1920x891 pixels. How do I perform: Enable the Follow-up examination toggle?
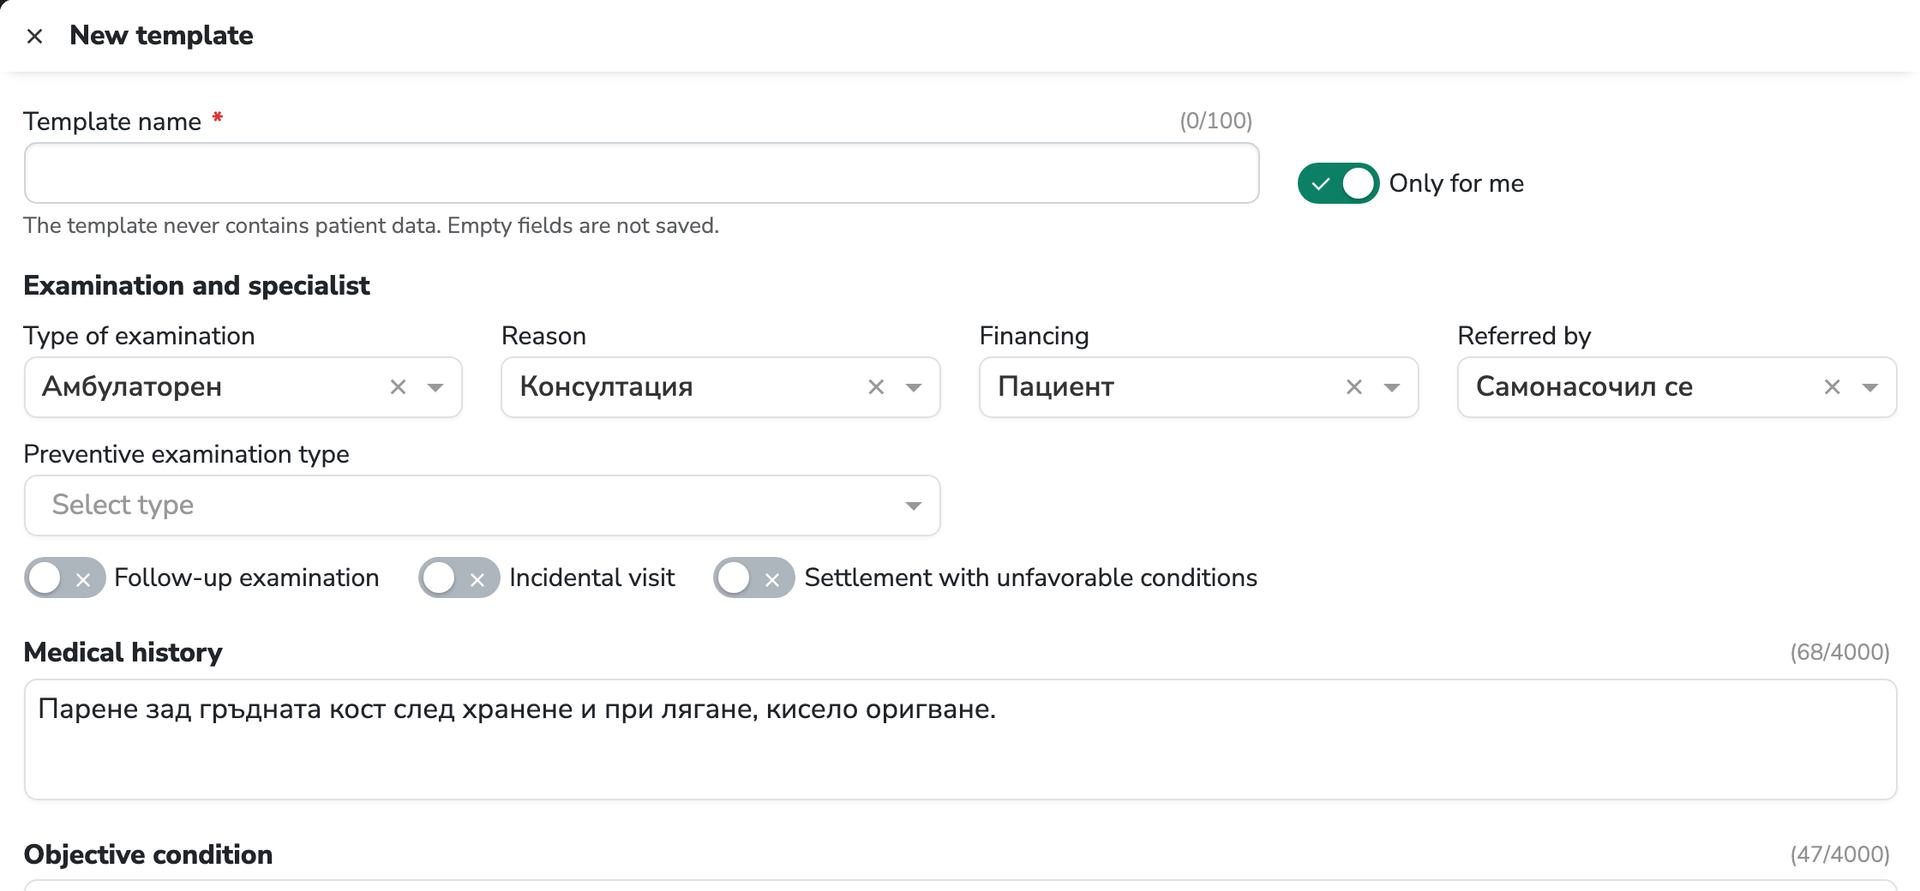coord(65,578)
